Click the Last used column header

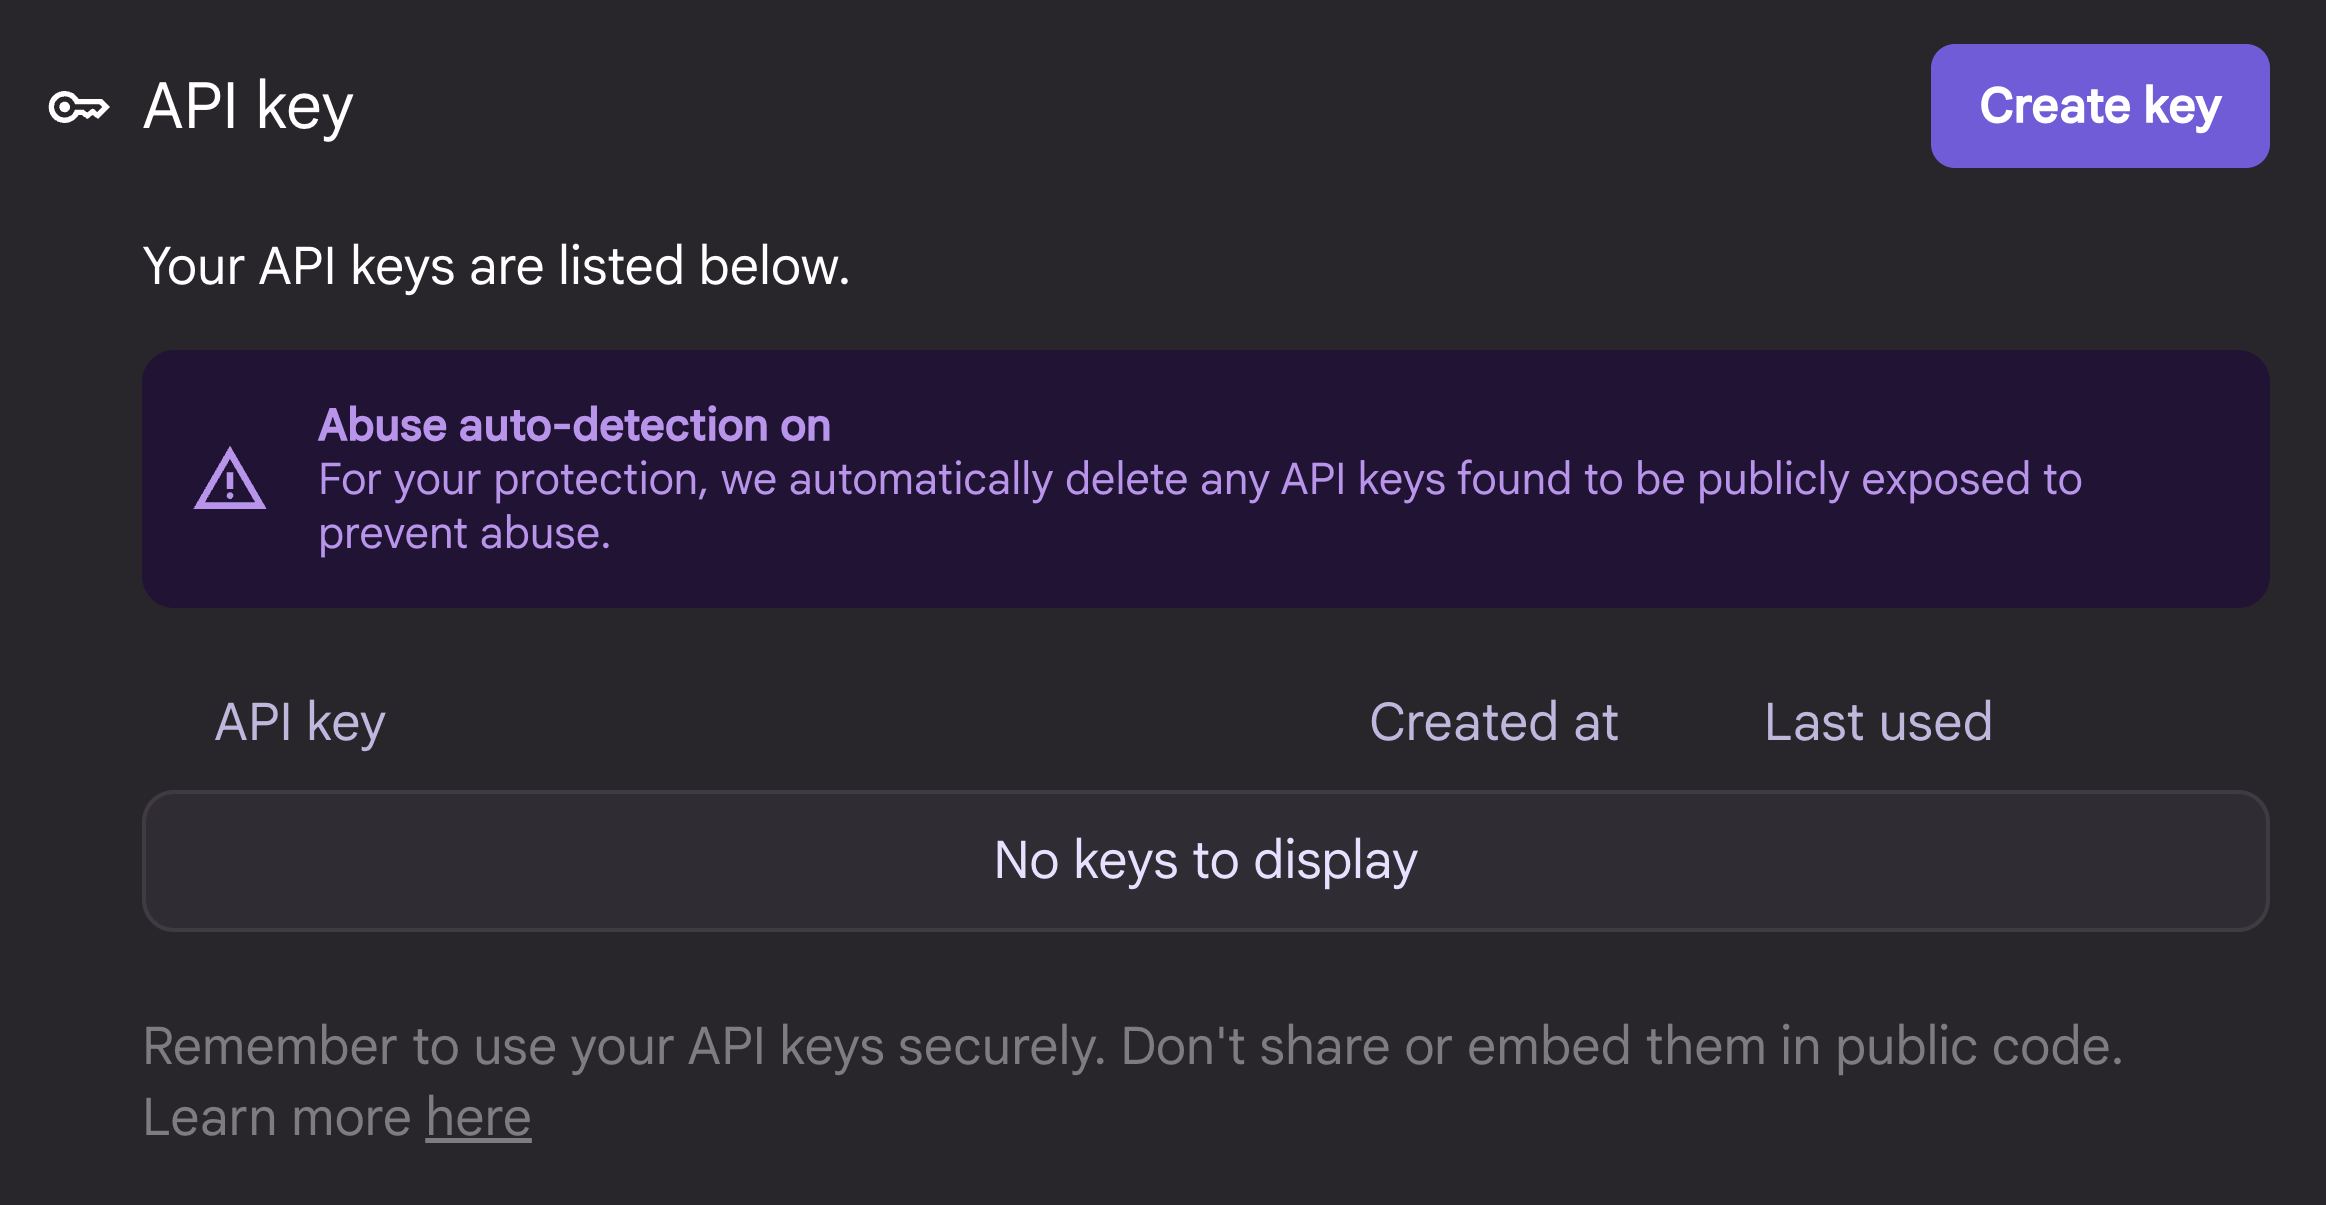click(x=1878, y=722)
